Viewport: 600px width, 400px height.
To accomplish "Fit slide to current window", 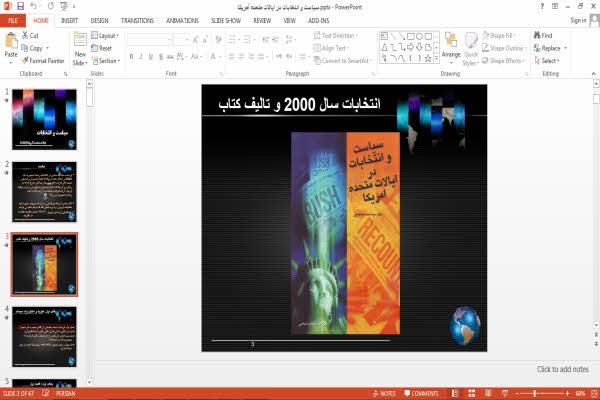I will tap(595, 393).
